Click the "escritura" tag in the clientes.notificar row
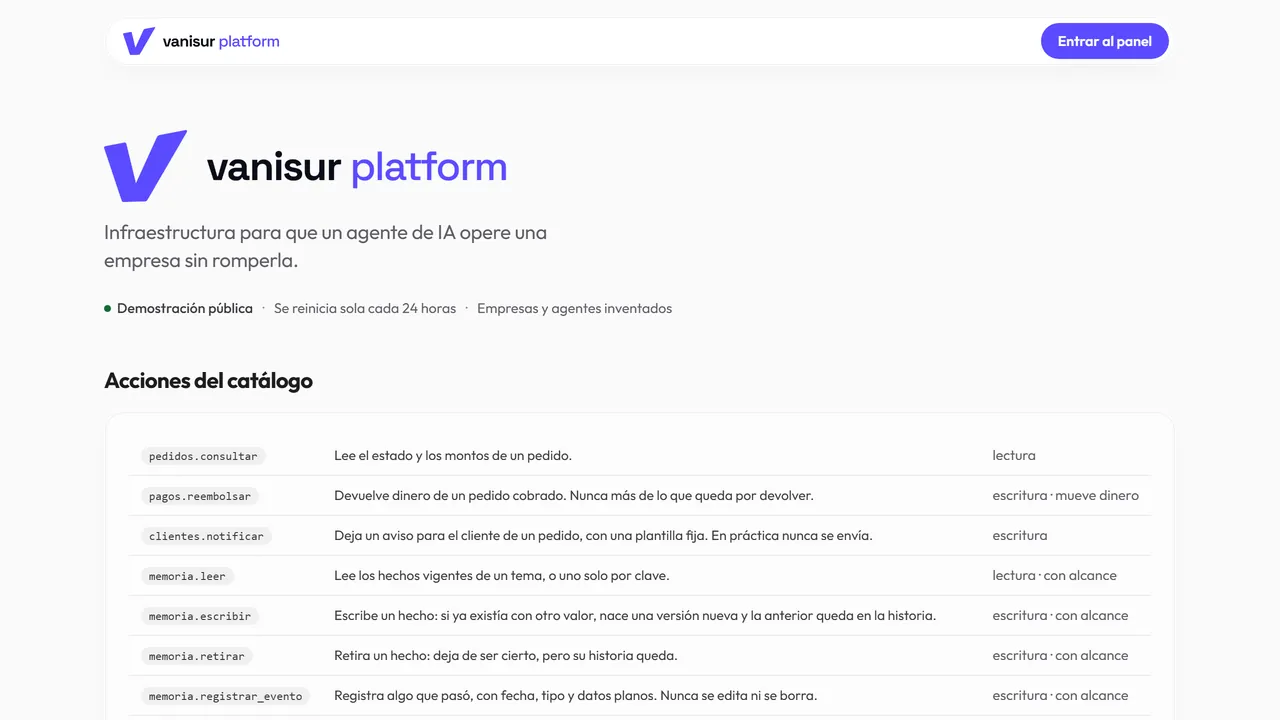 [x=1020, y=536]
